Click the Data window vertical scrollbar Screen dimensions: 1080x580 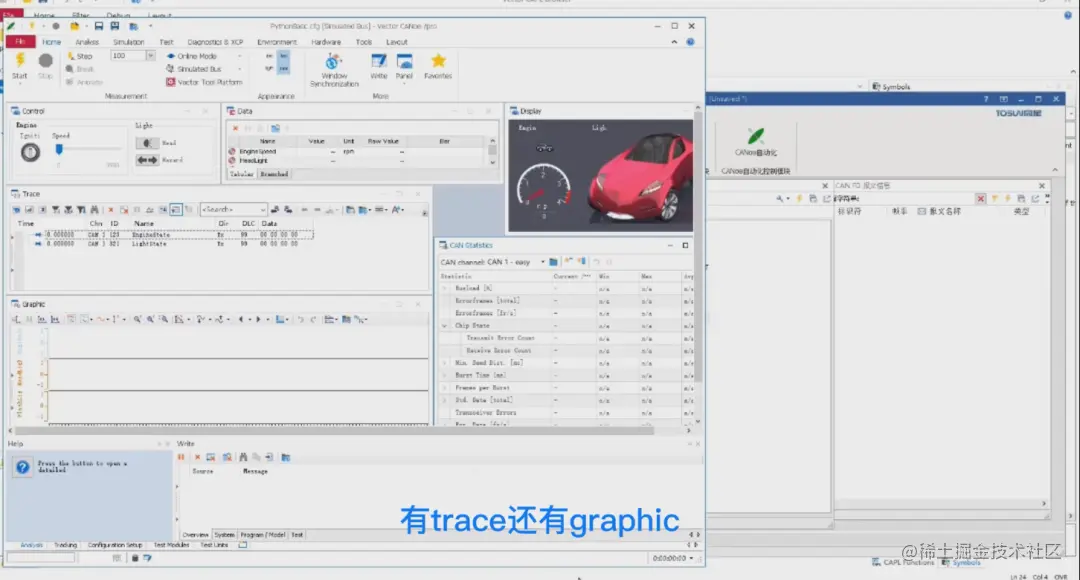[x=492, y=151]
